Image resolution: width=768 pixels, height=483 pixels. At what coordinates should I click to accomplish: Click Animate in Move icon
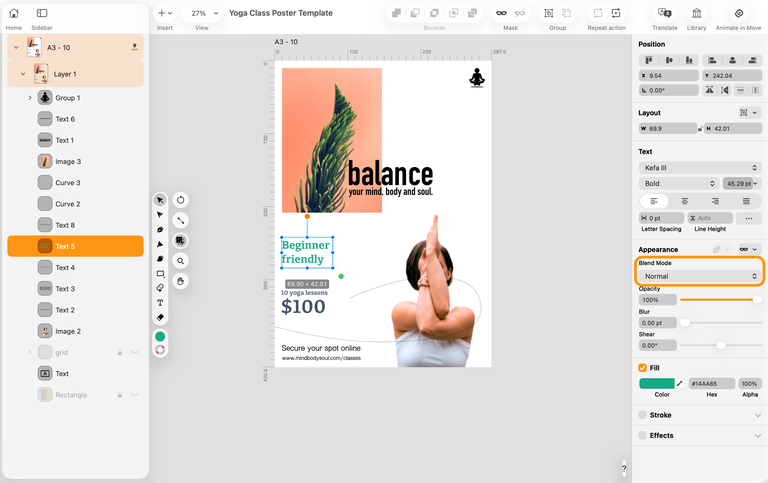tap(739, 13)
